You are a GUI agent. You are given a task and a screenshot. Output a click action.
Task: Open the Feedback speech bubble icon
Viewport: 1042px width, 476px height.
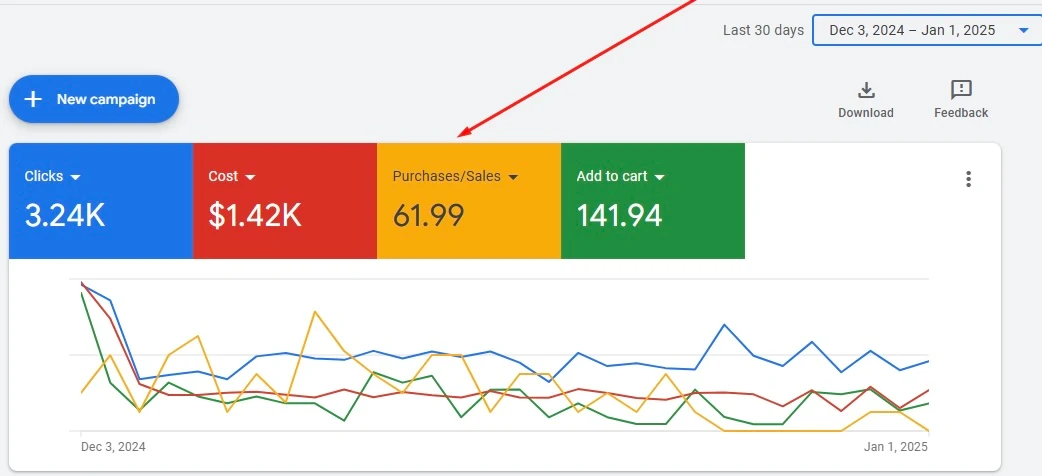coord(961,90)
